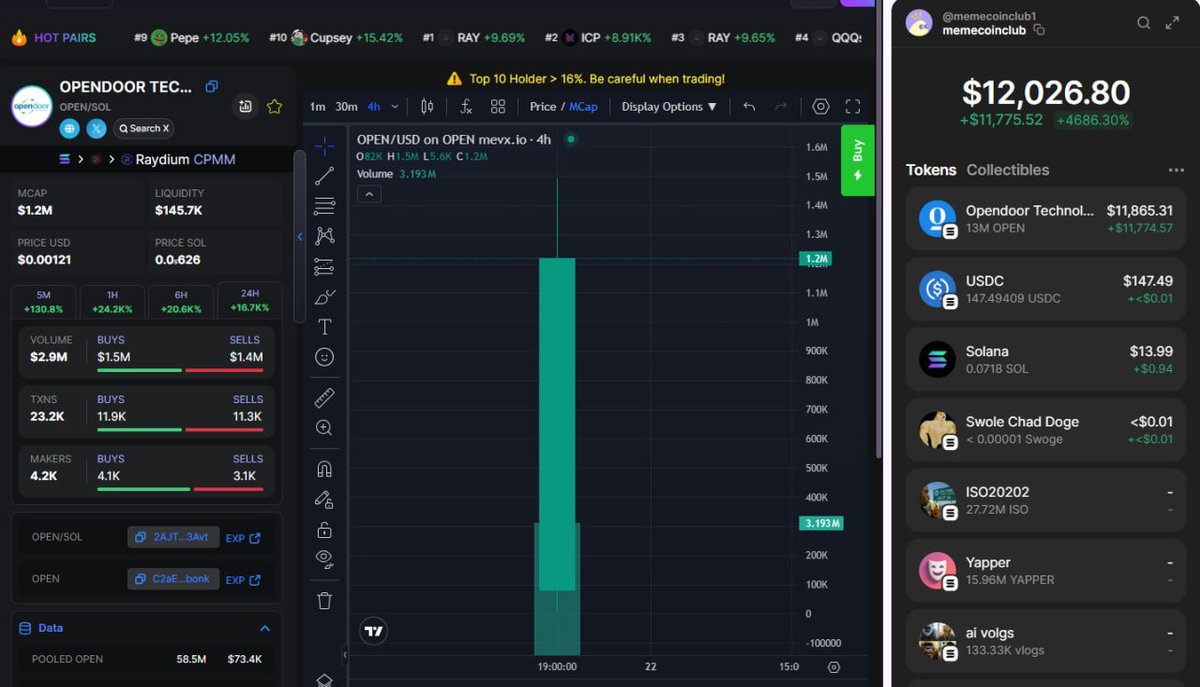
Task: Open EXP link for OPEN/SOL pair
Action: [243, 538]
